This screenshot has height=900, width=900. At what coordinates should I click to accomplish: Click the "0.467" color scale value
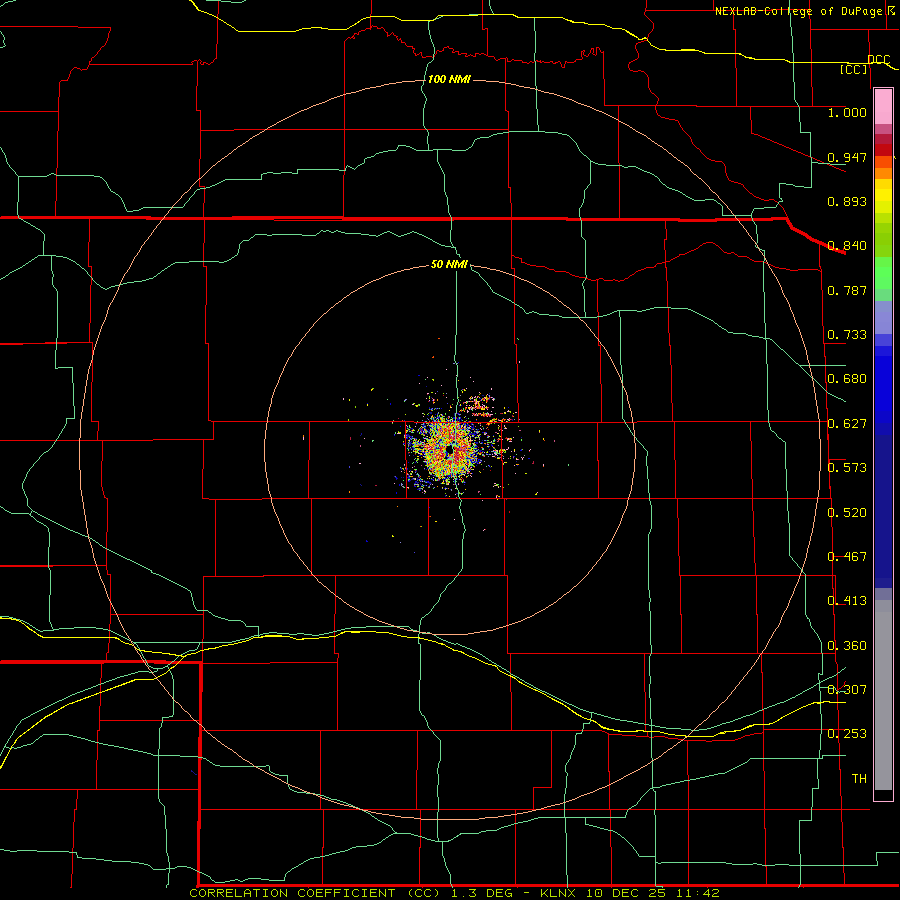[x=847, y=557]
